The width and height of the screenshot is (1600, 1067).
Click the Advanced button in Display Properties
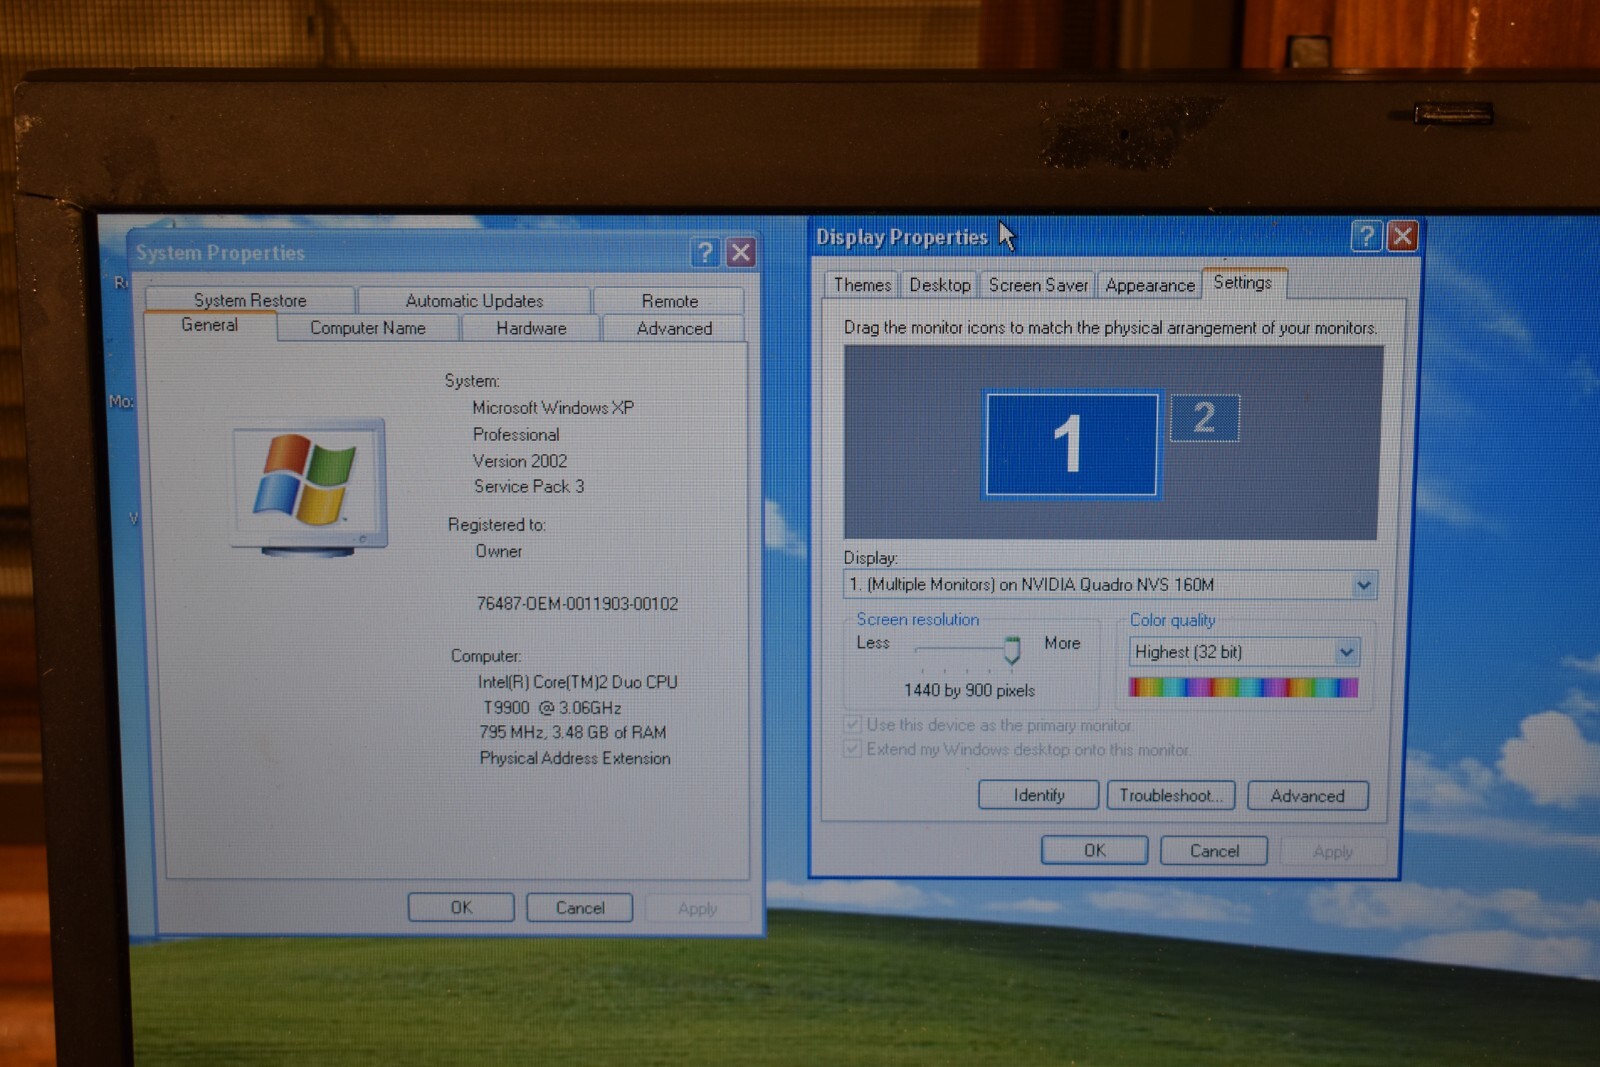coord(1307,796)
